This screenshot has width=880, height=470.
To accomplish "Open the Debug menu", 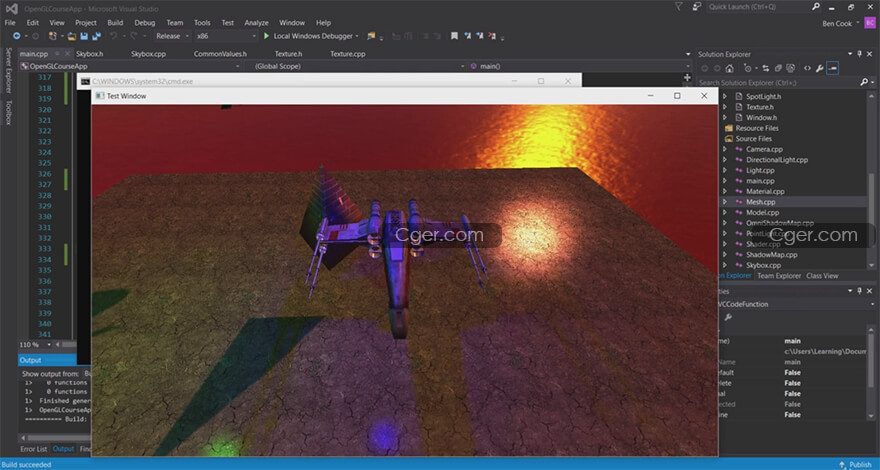I will tap(144, 23).
